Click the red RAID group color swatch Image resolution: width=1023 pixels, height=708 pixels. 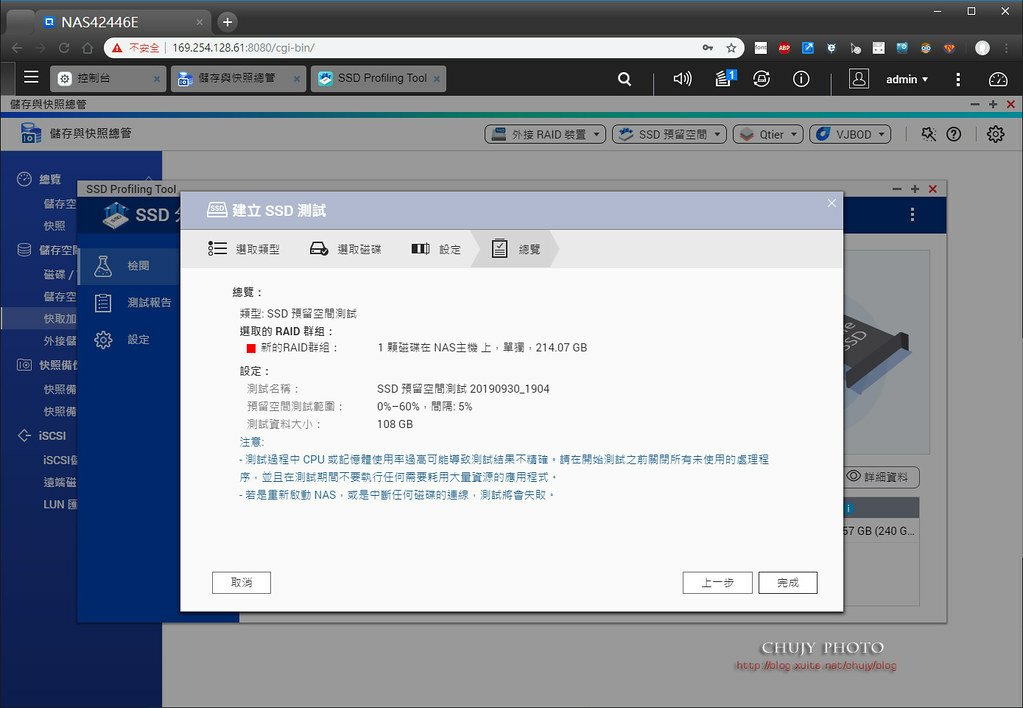pyautogui.click(x=251, y=348)
